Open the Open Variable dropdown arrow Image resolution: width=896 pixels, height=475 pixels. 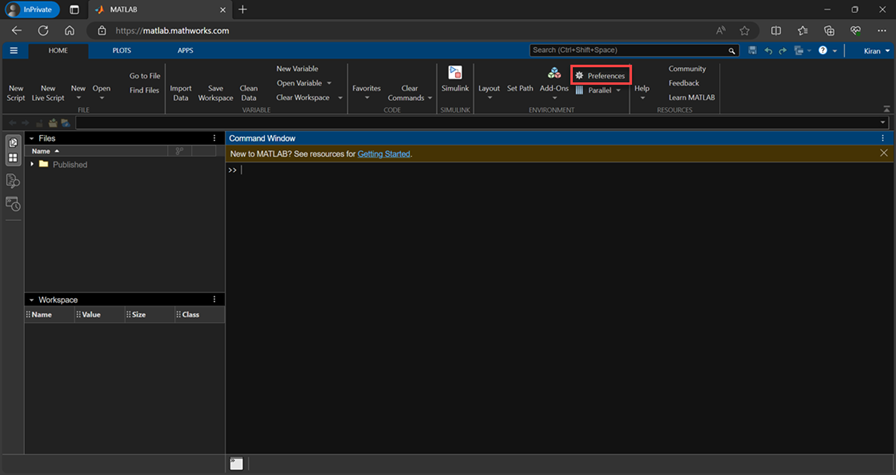[329, 83]
